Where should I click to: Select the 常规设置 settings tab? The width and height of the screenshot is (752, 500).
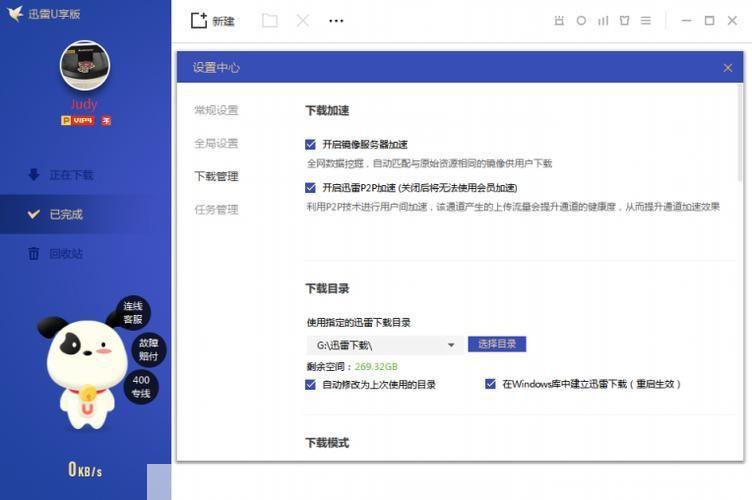[216, 110]
